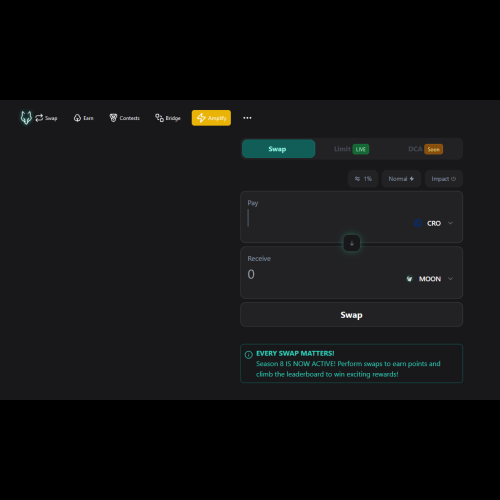Open the three-dot more menu
Image resolution: width=500 pixels, height=500 pixels.
pyautogui.click(x=247, y=118)
